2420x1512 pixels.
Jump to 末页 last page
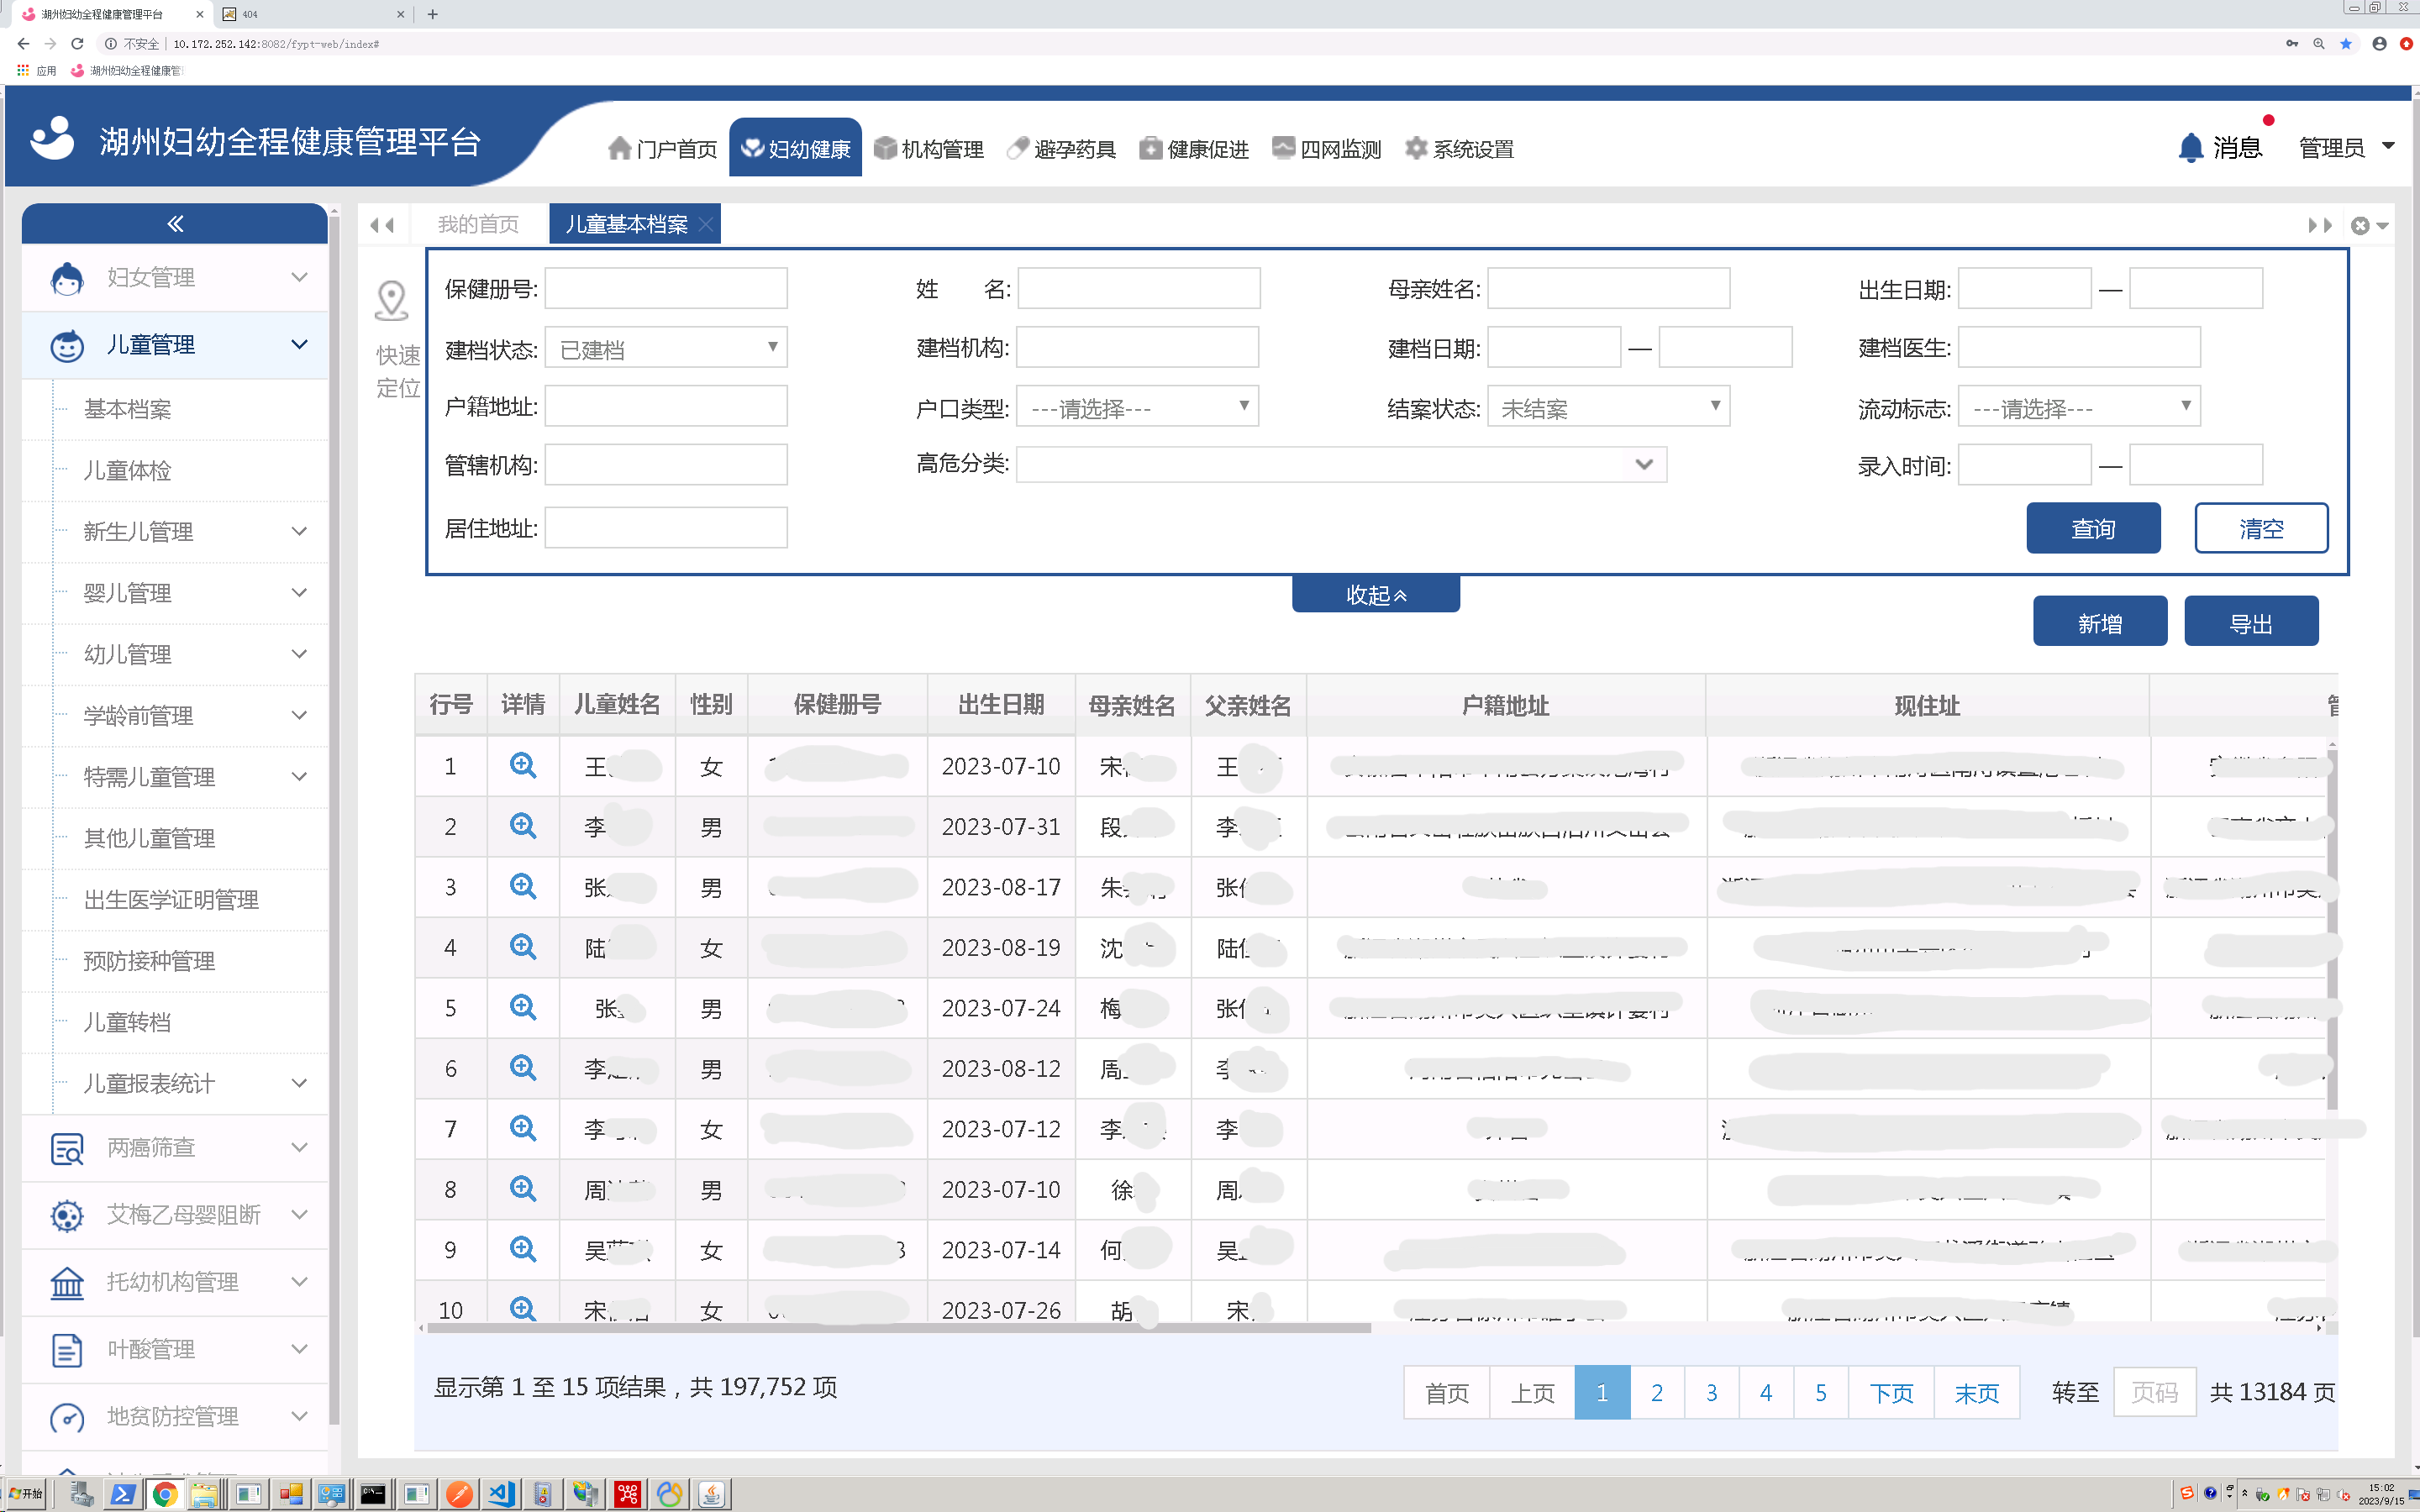tap(1976, 1392)
